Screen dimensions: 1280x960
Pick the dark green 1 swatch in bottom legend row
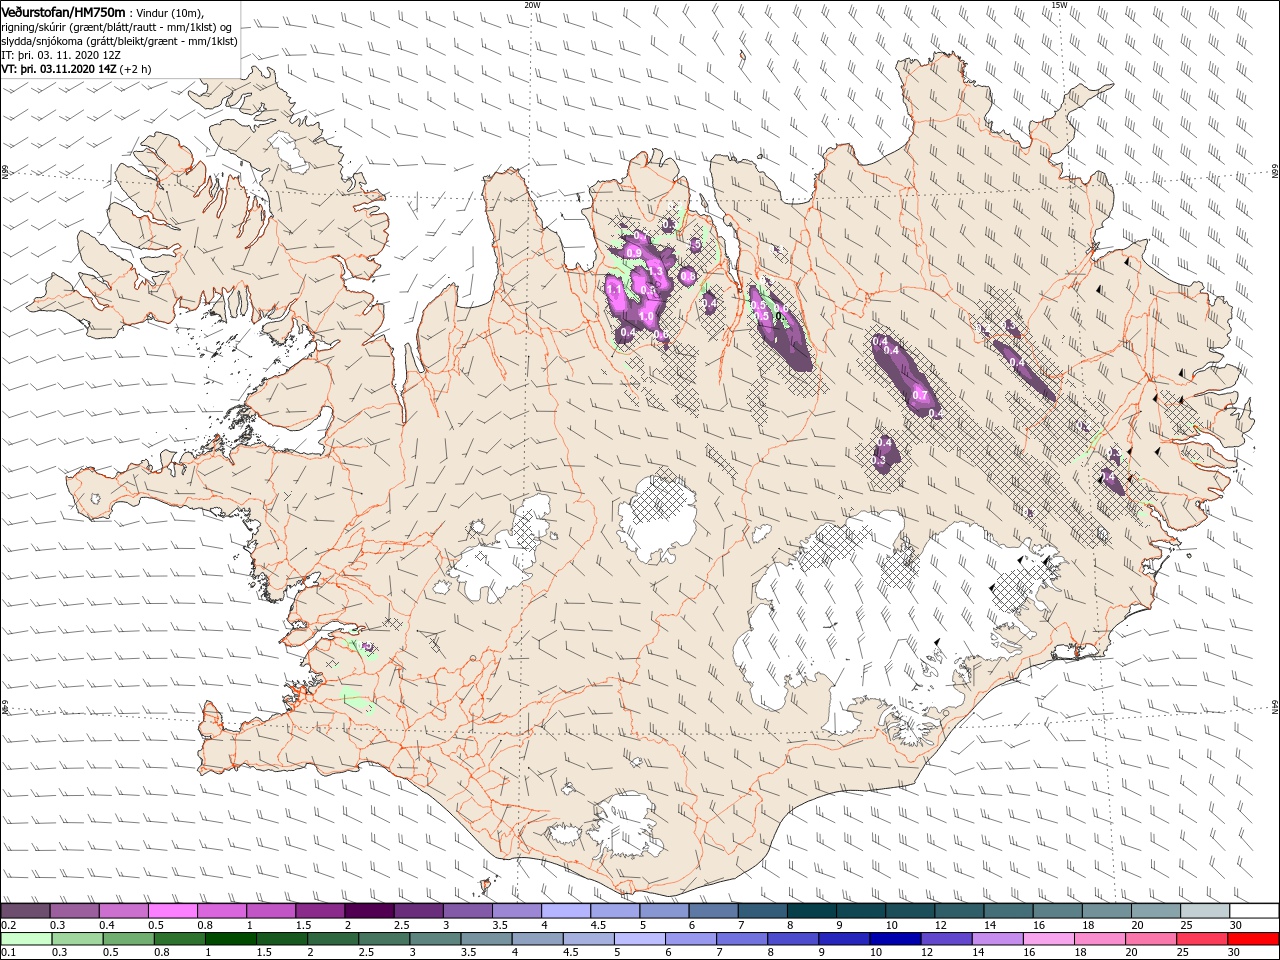230,938
